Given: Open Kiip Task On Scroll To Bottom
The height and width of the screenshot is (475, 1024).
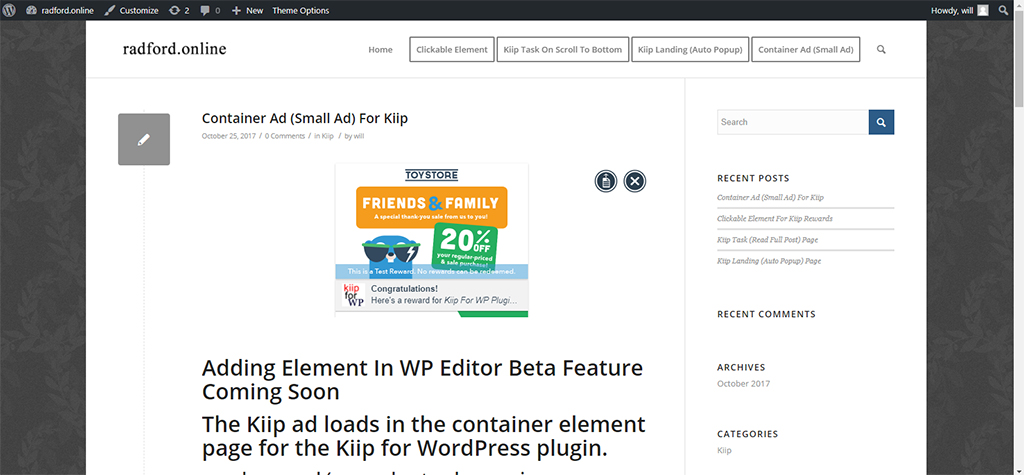Looking at the screenshot, I should [x=563, y=50].
